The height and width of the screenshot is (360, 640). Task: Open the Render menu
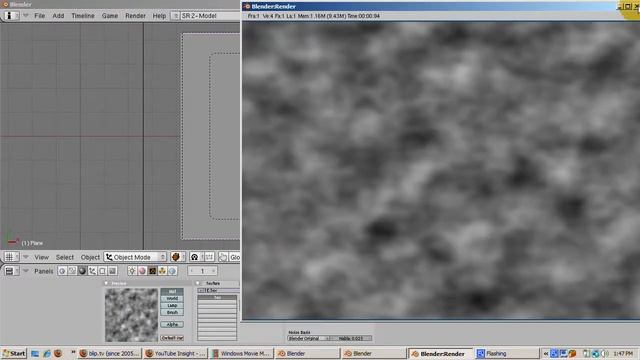135,16
